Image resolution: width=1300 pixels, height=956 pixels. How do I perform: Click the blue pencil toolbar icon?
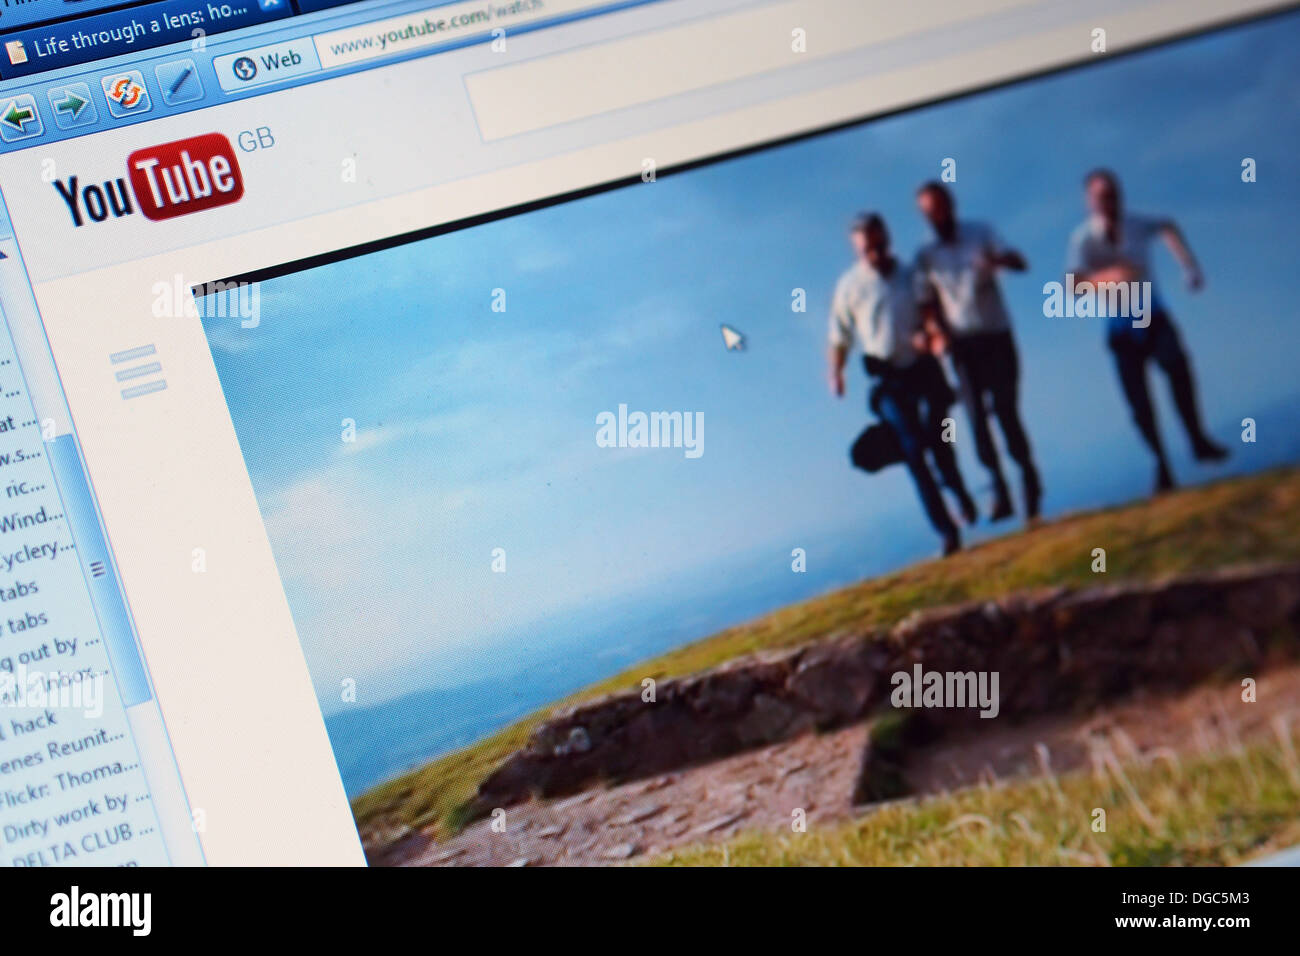click(x=180, y=81)
